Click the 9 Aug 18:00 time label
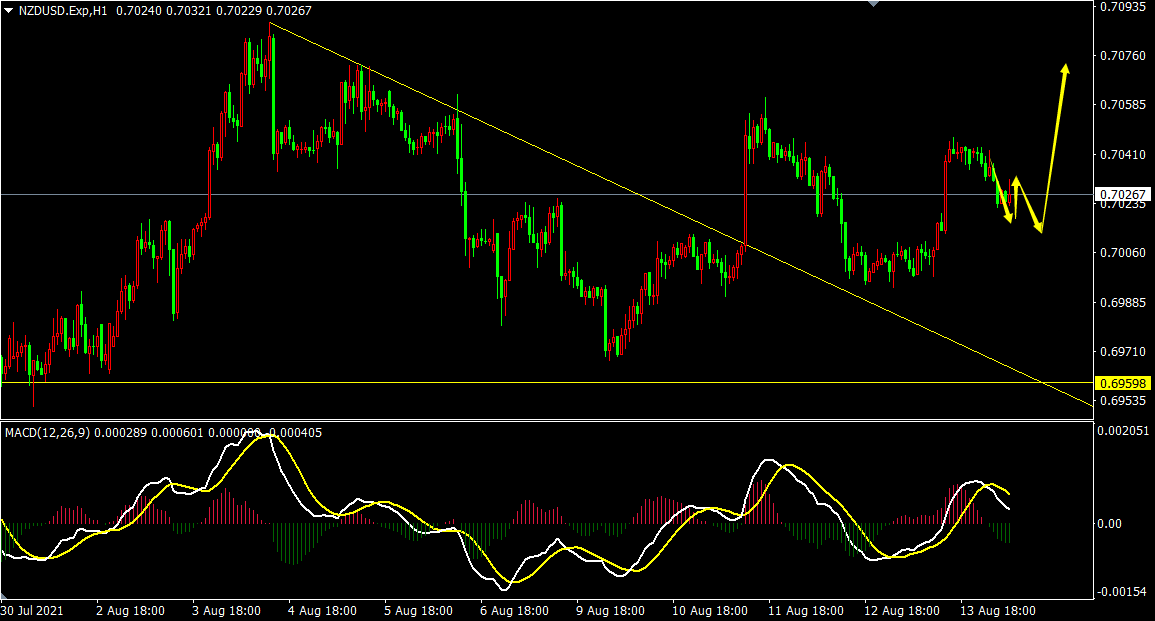1155x621 pixels. (x=609, y=609)
